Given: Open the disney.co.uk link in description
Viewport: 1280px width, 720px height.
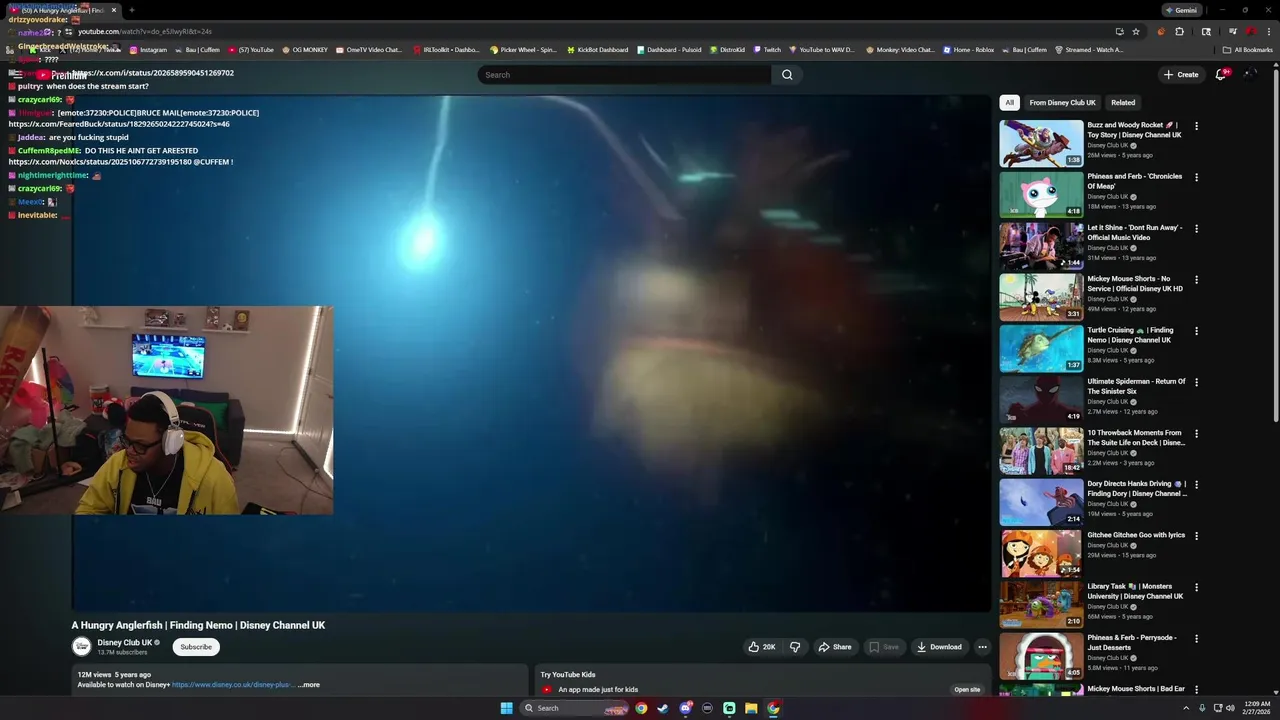Looking at the screenshot, I should (233, 685).
